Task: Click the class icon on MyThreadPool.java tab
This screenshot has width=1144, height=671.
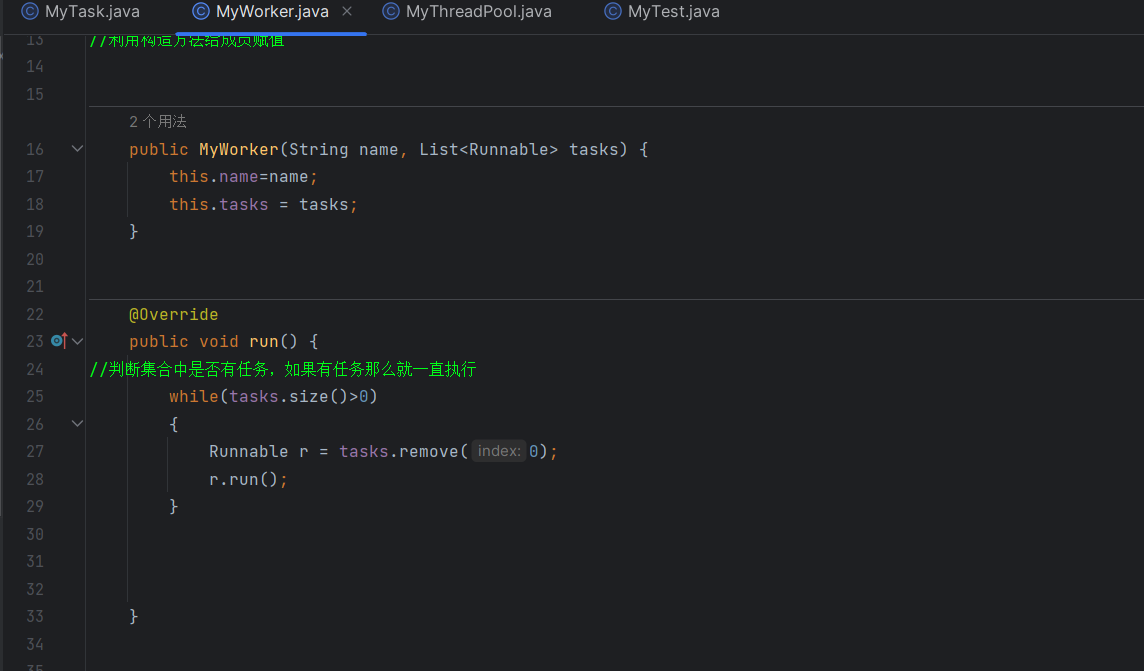Action: [x=391, y=12]
